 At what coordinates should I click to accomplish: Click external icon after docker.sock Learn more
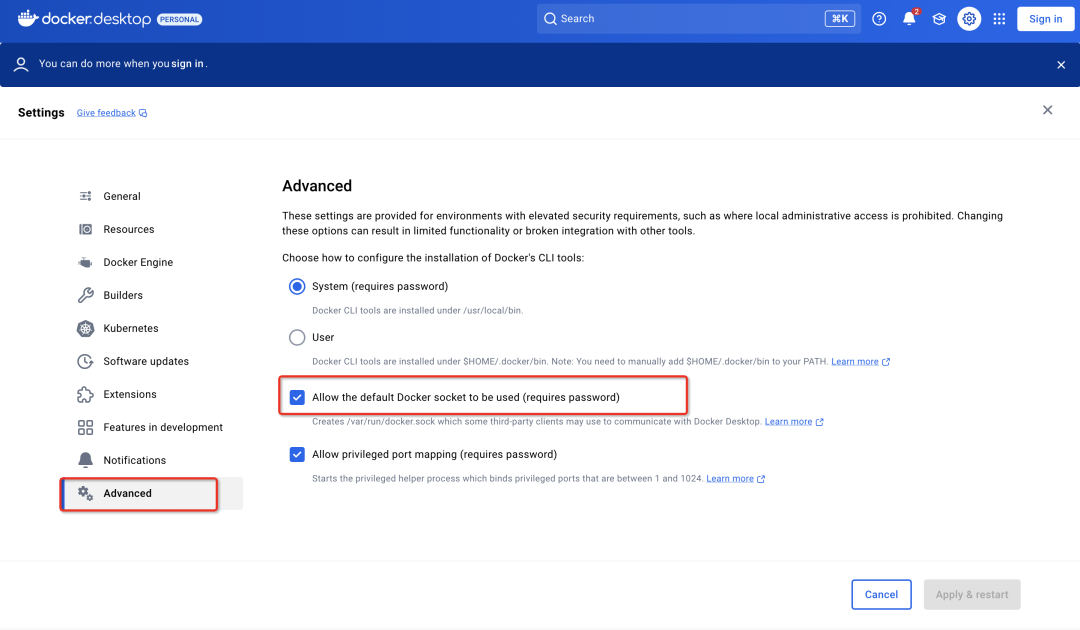[x=820, y=421]
